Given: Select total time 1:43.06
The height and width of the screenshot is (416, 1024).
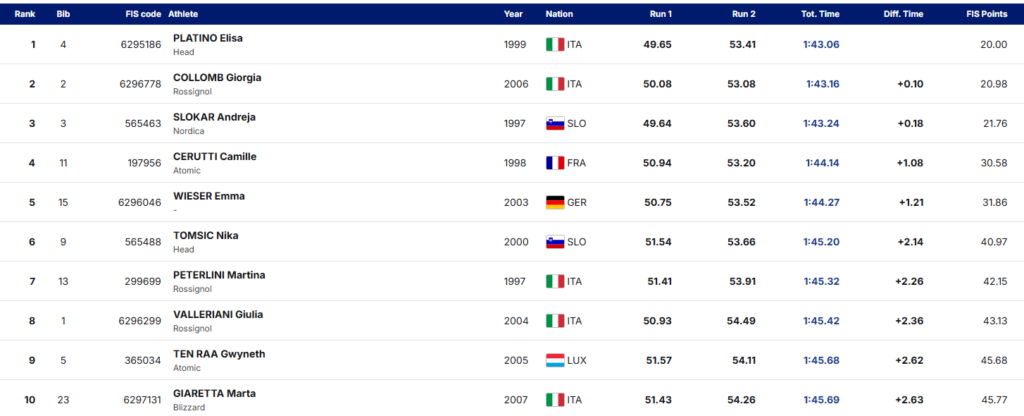Looking at the screenshot, I should click(x=822, y=44).
